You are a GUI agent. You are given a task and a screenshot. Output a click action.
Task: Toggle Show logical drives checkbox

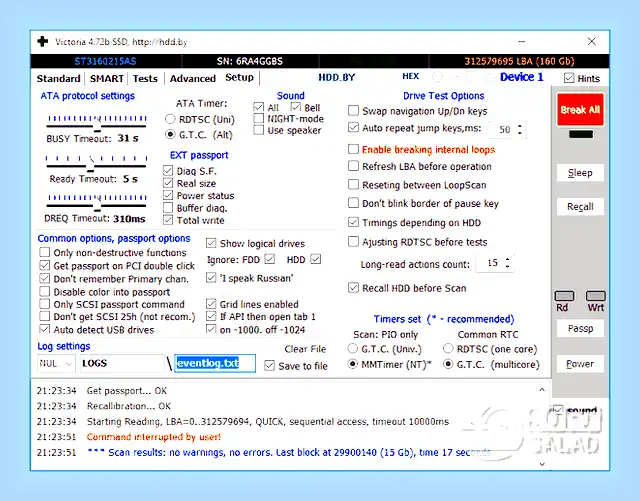pos(211,243)
